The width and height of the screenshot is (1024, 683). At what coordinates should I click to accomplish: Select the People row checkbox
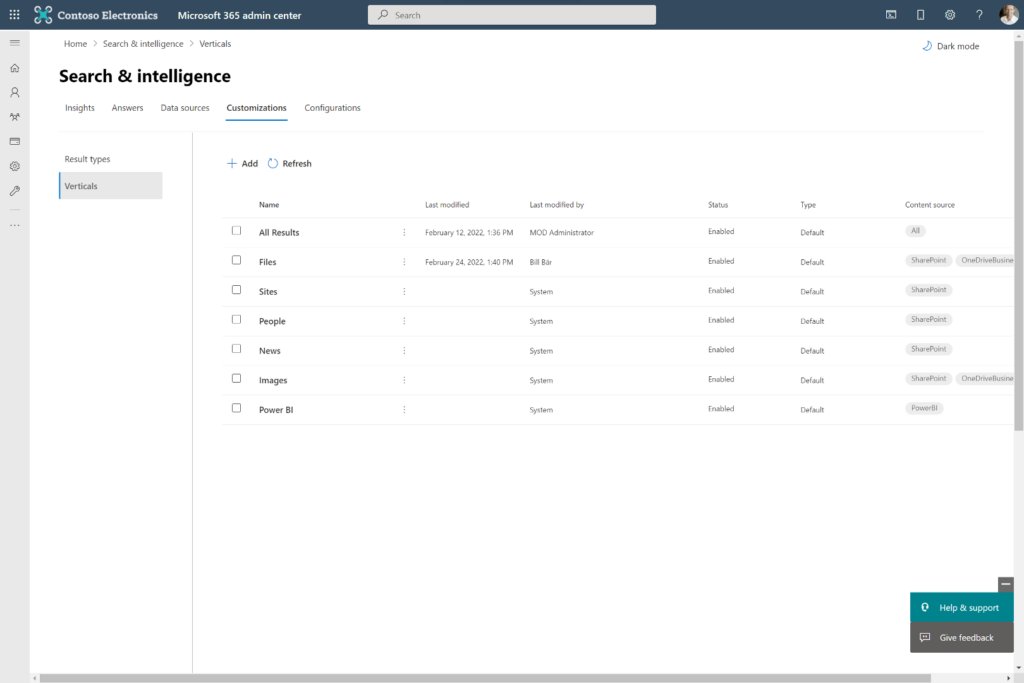[x=236, y=319]
